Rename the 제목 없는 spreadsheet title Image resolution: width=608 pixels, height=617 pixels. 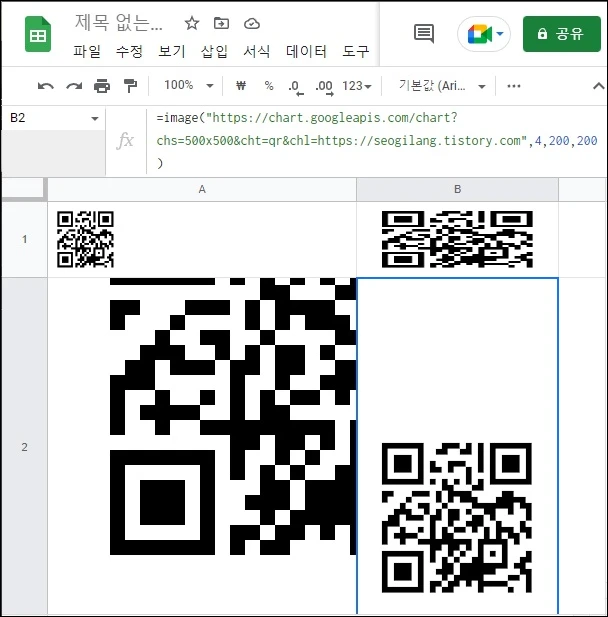point(118,22)
